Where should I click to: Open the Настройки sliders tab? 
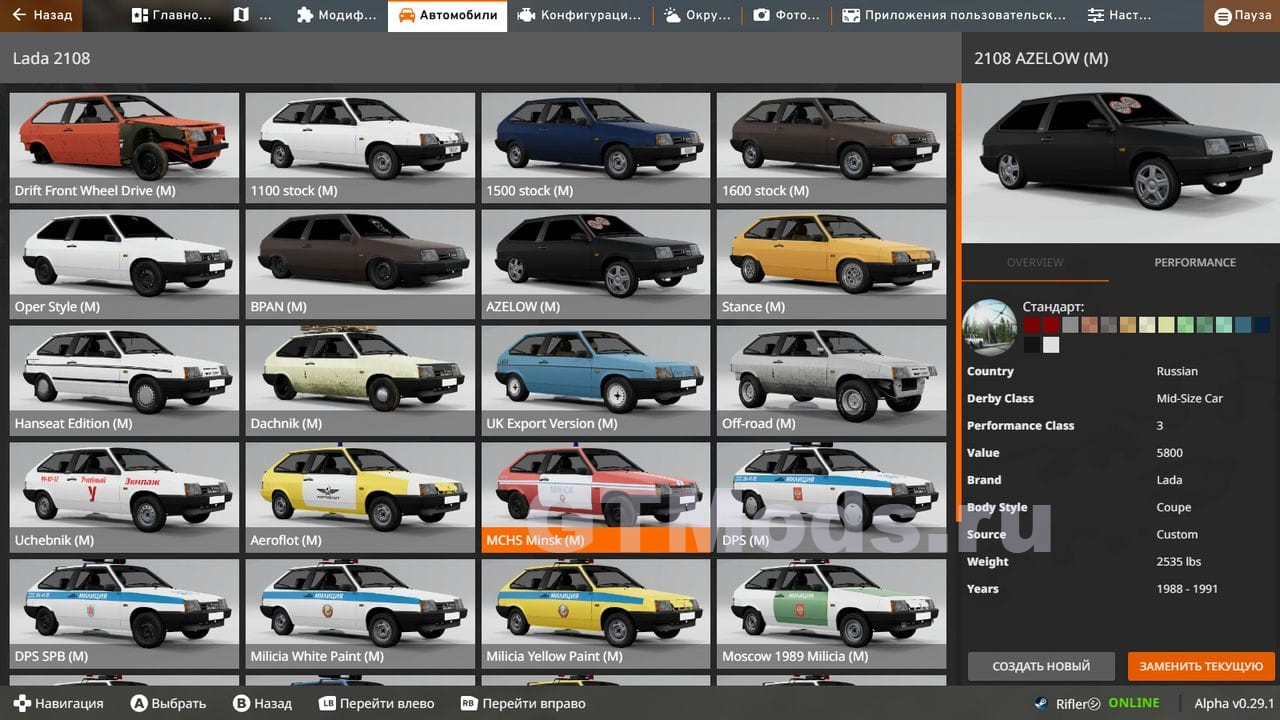pyautogui.click(x=1119, y=15)
